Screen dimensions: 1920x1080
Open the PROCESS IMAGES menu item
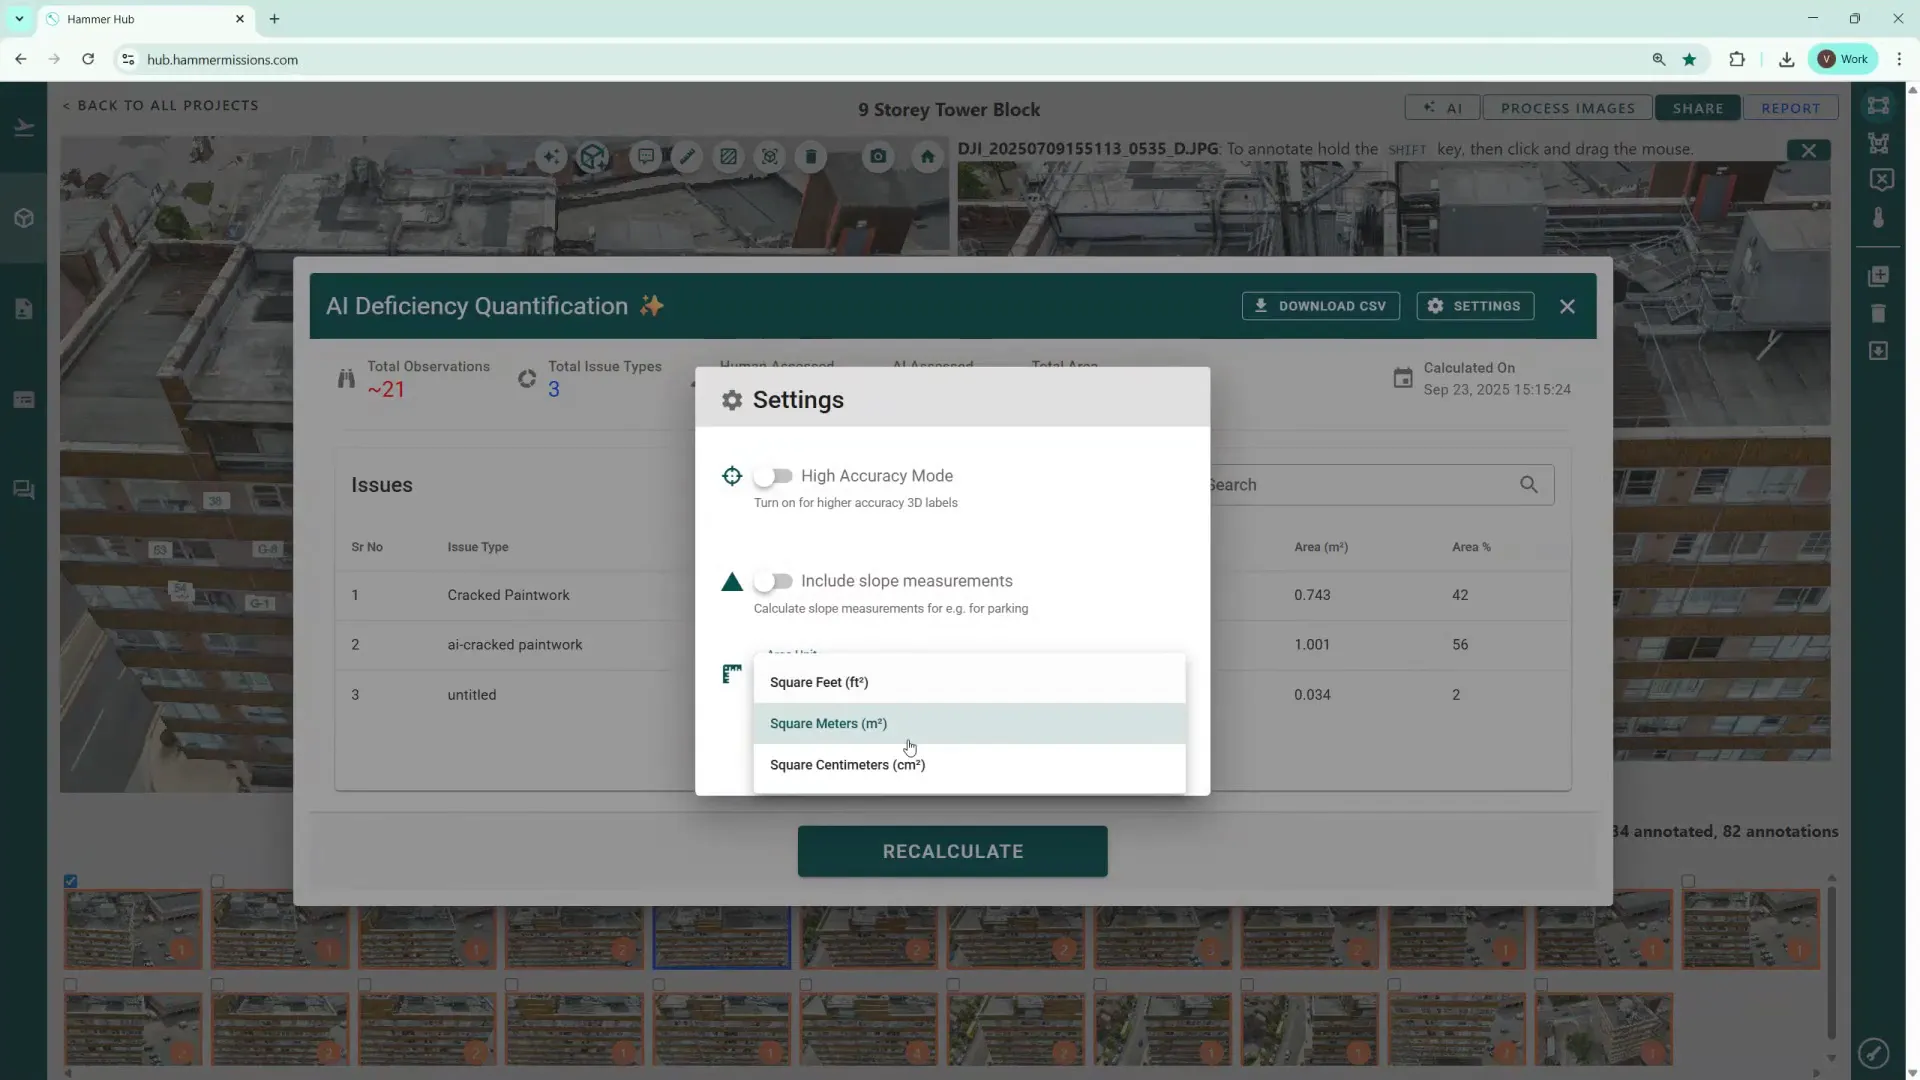pyautogui.click(x=1567, y=108)
